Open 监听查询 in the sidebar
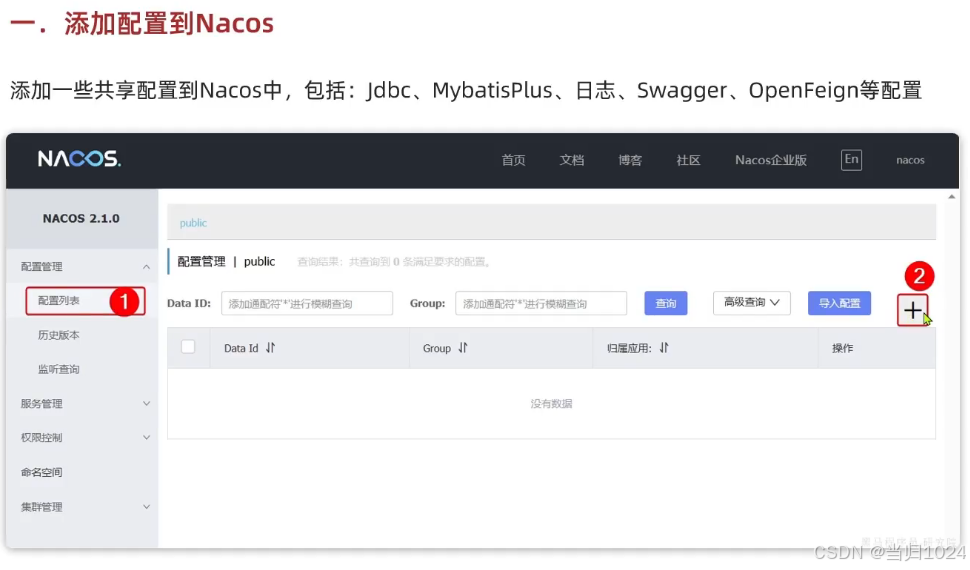Screen dimensions: 970x570 tap(59, 369)
